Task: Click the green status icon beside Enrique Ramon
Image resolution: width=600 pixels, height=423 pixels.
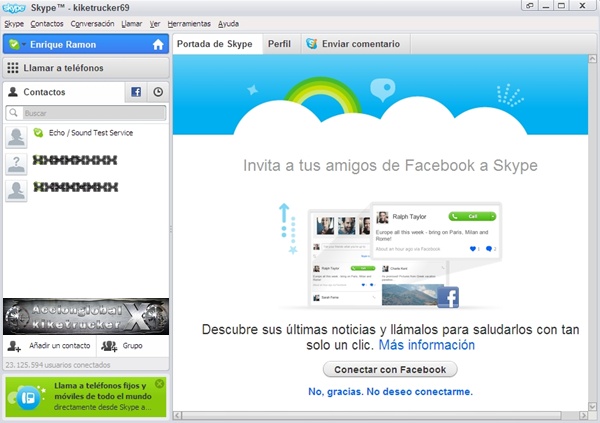Action: click(14, 44)
